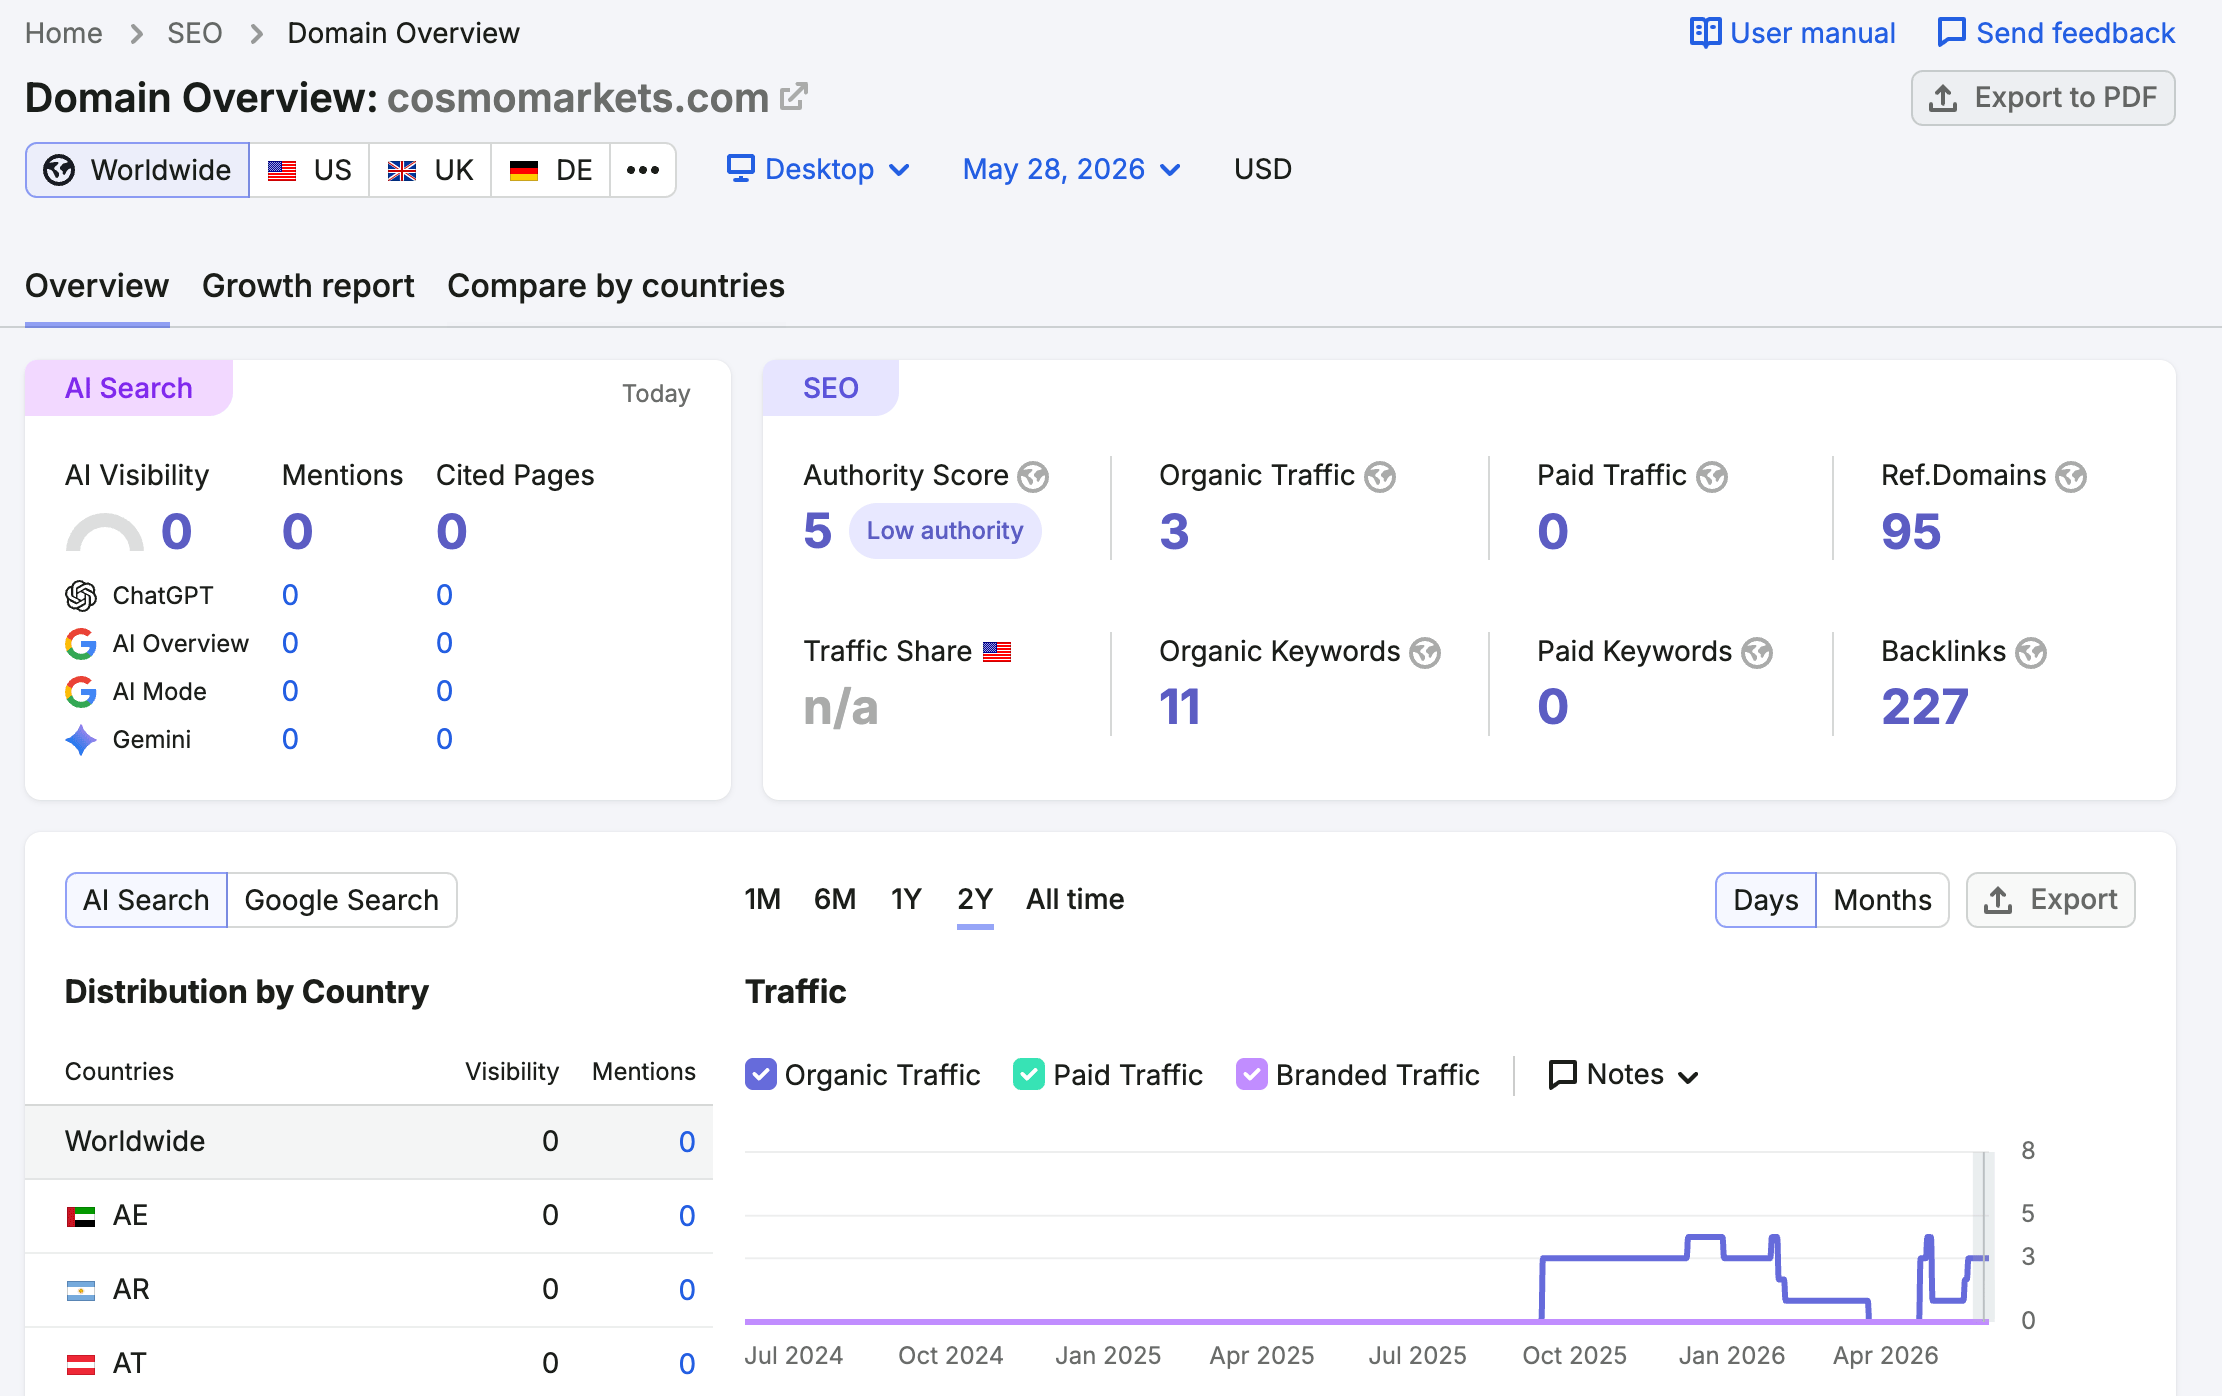The height and width of the screenshot is (1396, 2222).
Task: Click the UK flag icon
Action: pyautogui.click(x=402, y=171)
